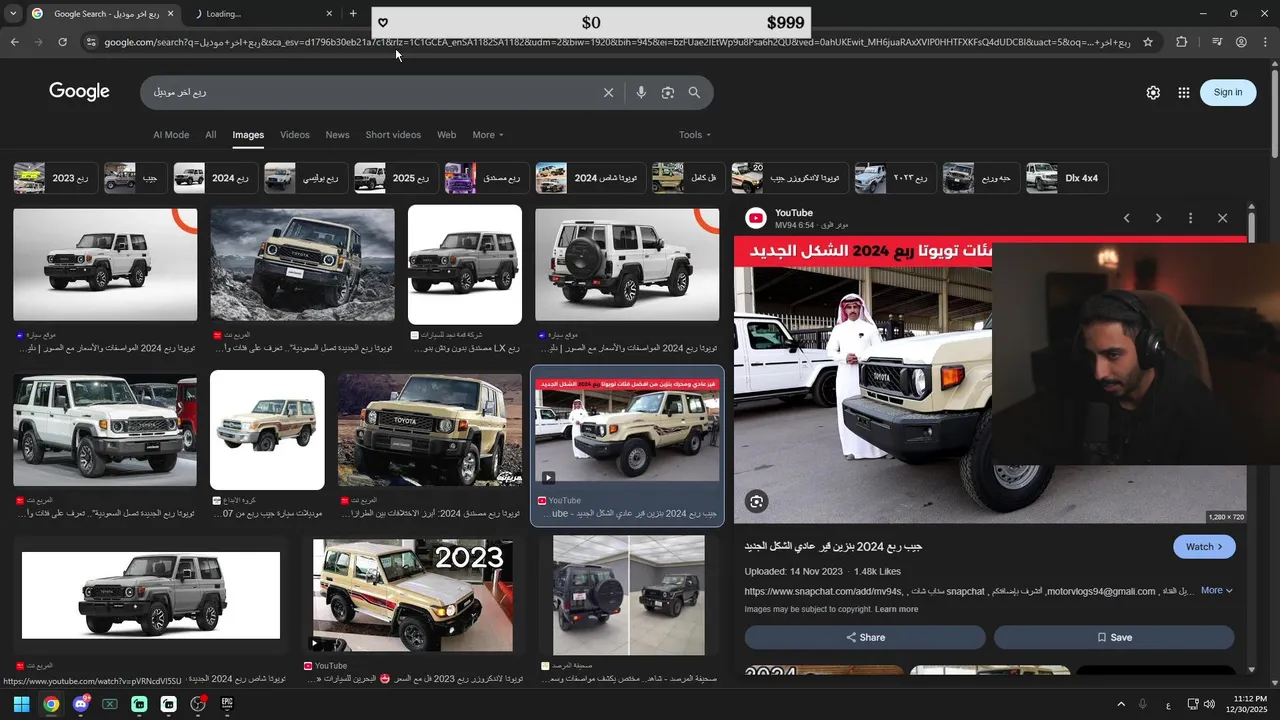Click the Chrome address bar URL

pos(617,42)
